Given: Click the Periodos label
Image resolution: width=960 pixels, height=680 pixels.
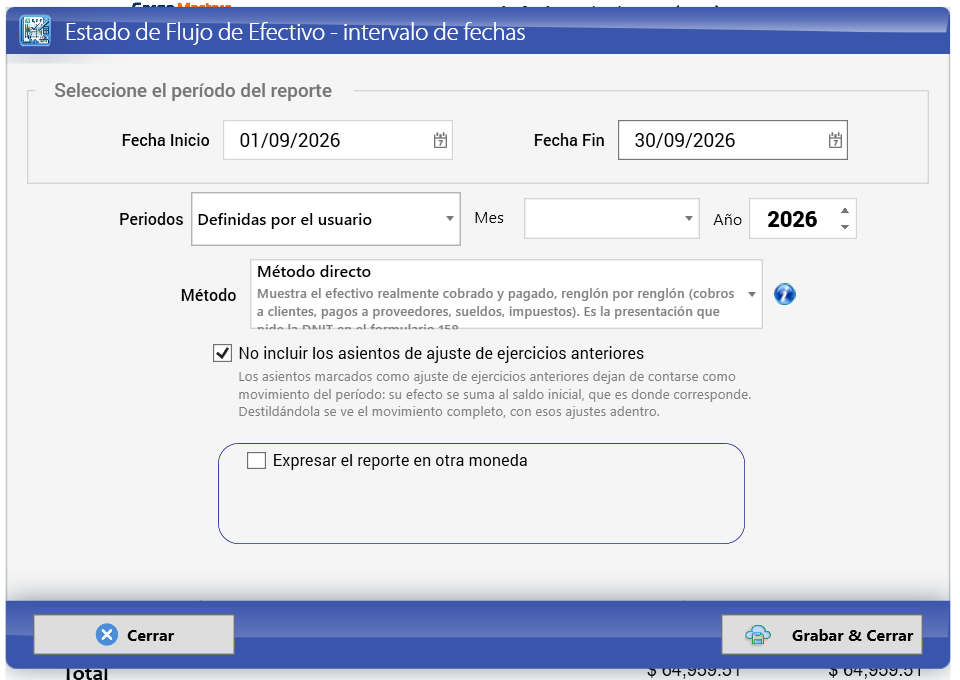Looking at the screenshot, I should pyautogui.click(x=151, y=219).
